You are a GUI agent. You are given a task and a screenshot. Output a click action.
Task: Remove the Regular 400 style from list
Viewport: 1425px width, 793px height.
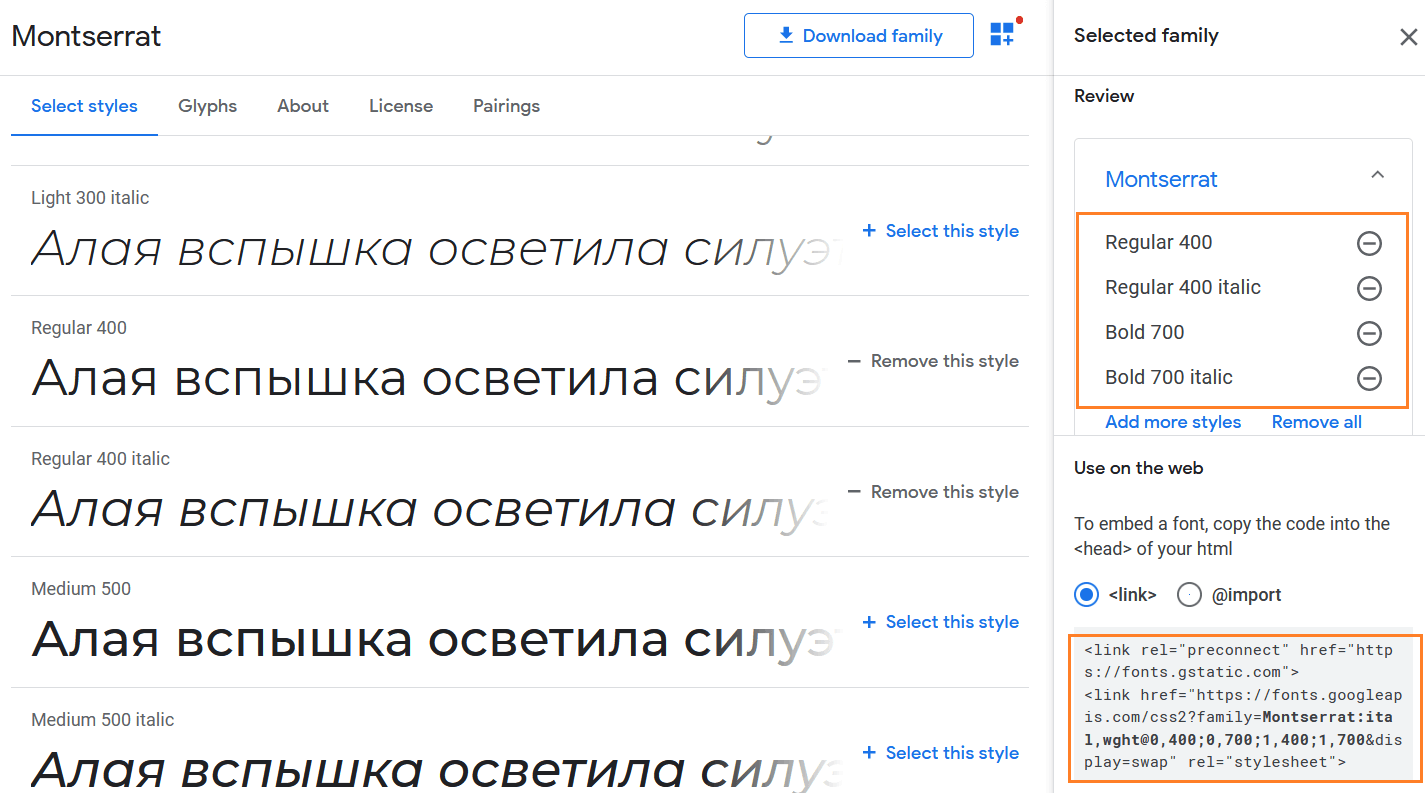933,361
